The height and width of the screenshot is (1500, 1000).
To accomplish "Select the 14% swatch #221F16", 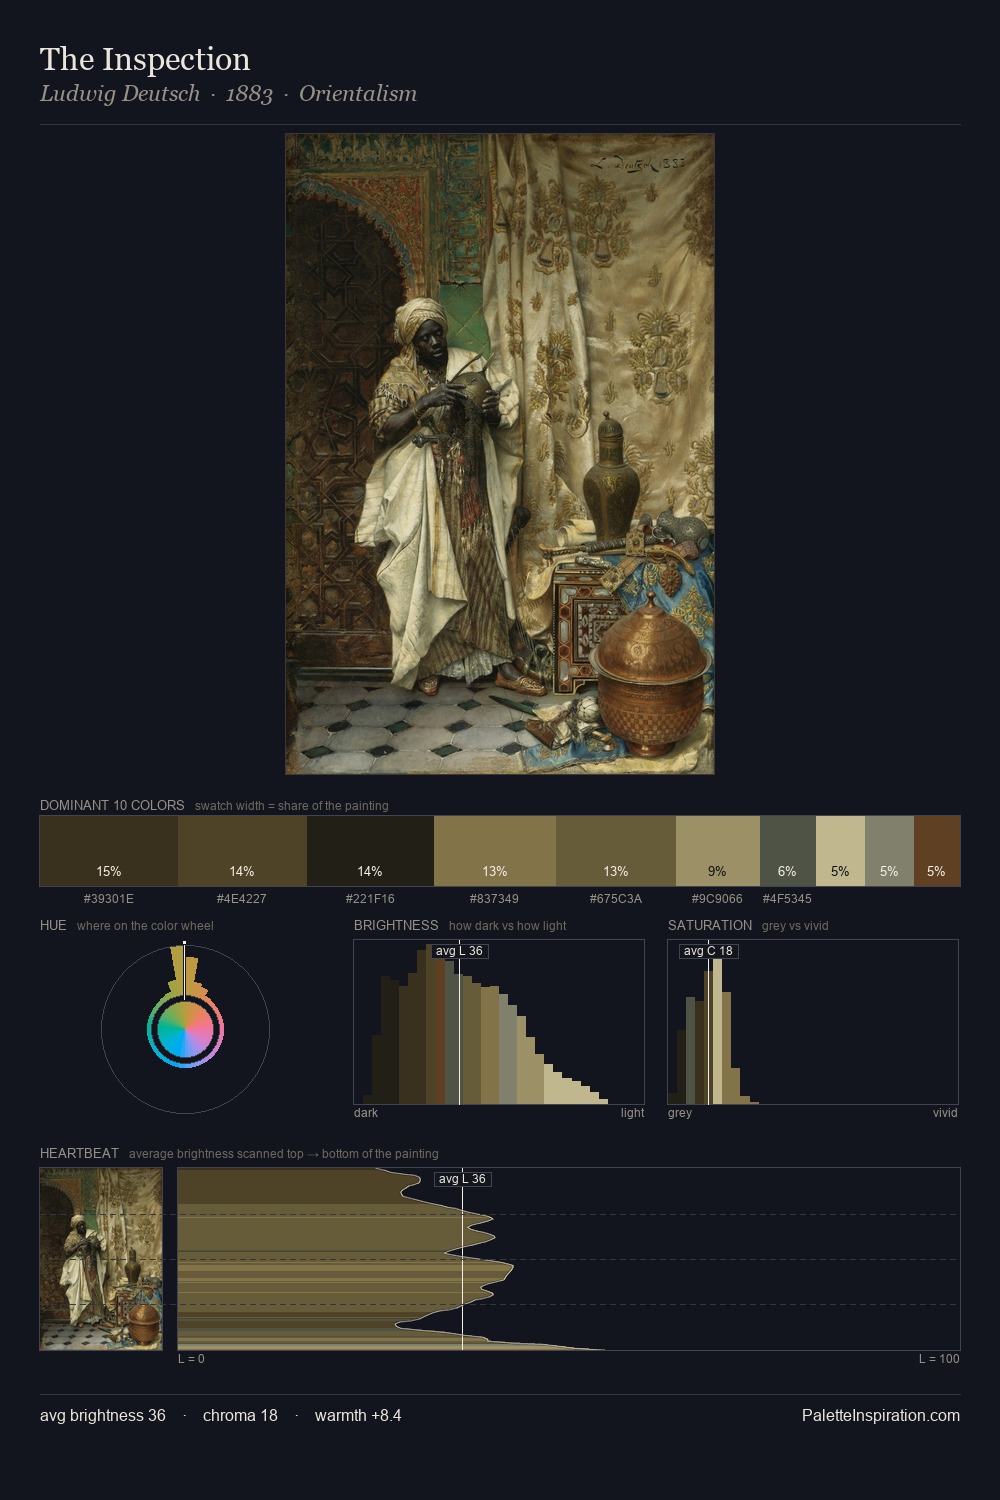I will [x=370, y=851].
